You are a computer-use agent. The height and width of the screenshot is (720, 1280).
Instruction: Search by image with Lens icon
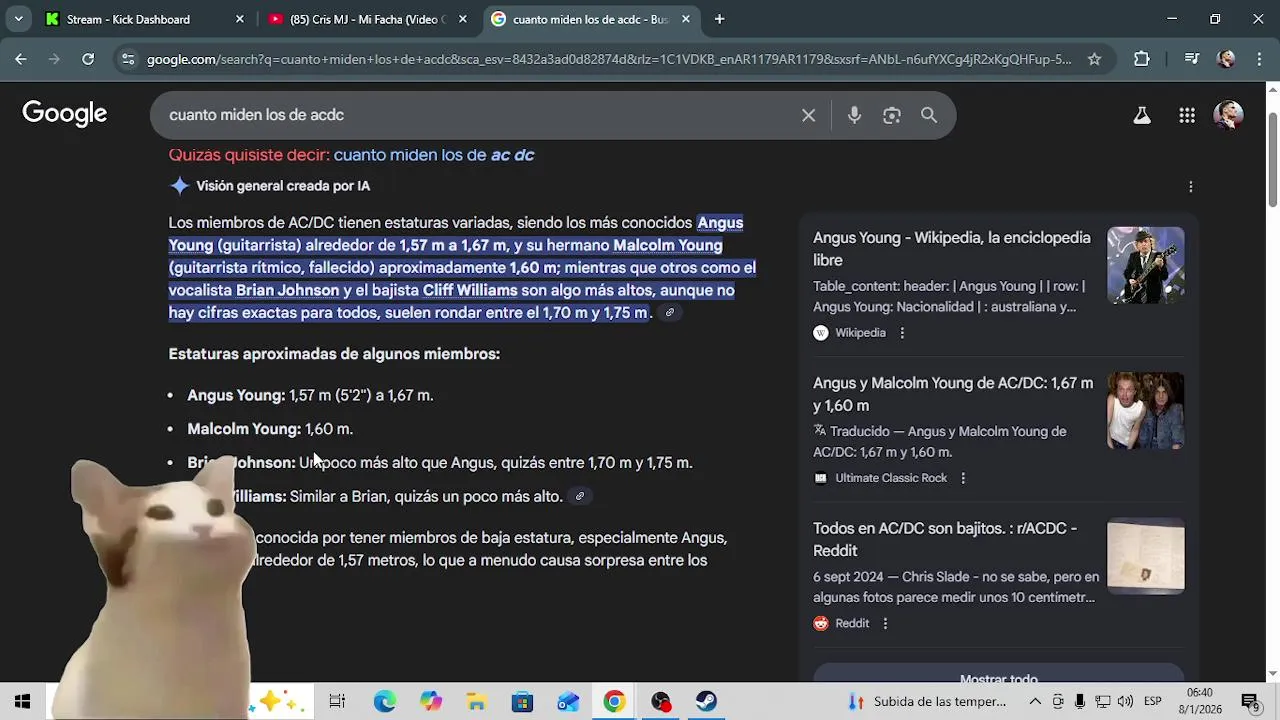892,115
